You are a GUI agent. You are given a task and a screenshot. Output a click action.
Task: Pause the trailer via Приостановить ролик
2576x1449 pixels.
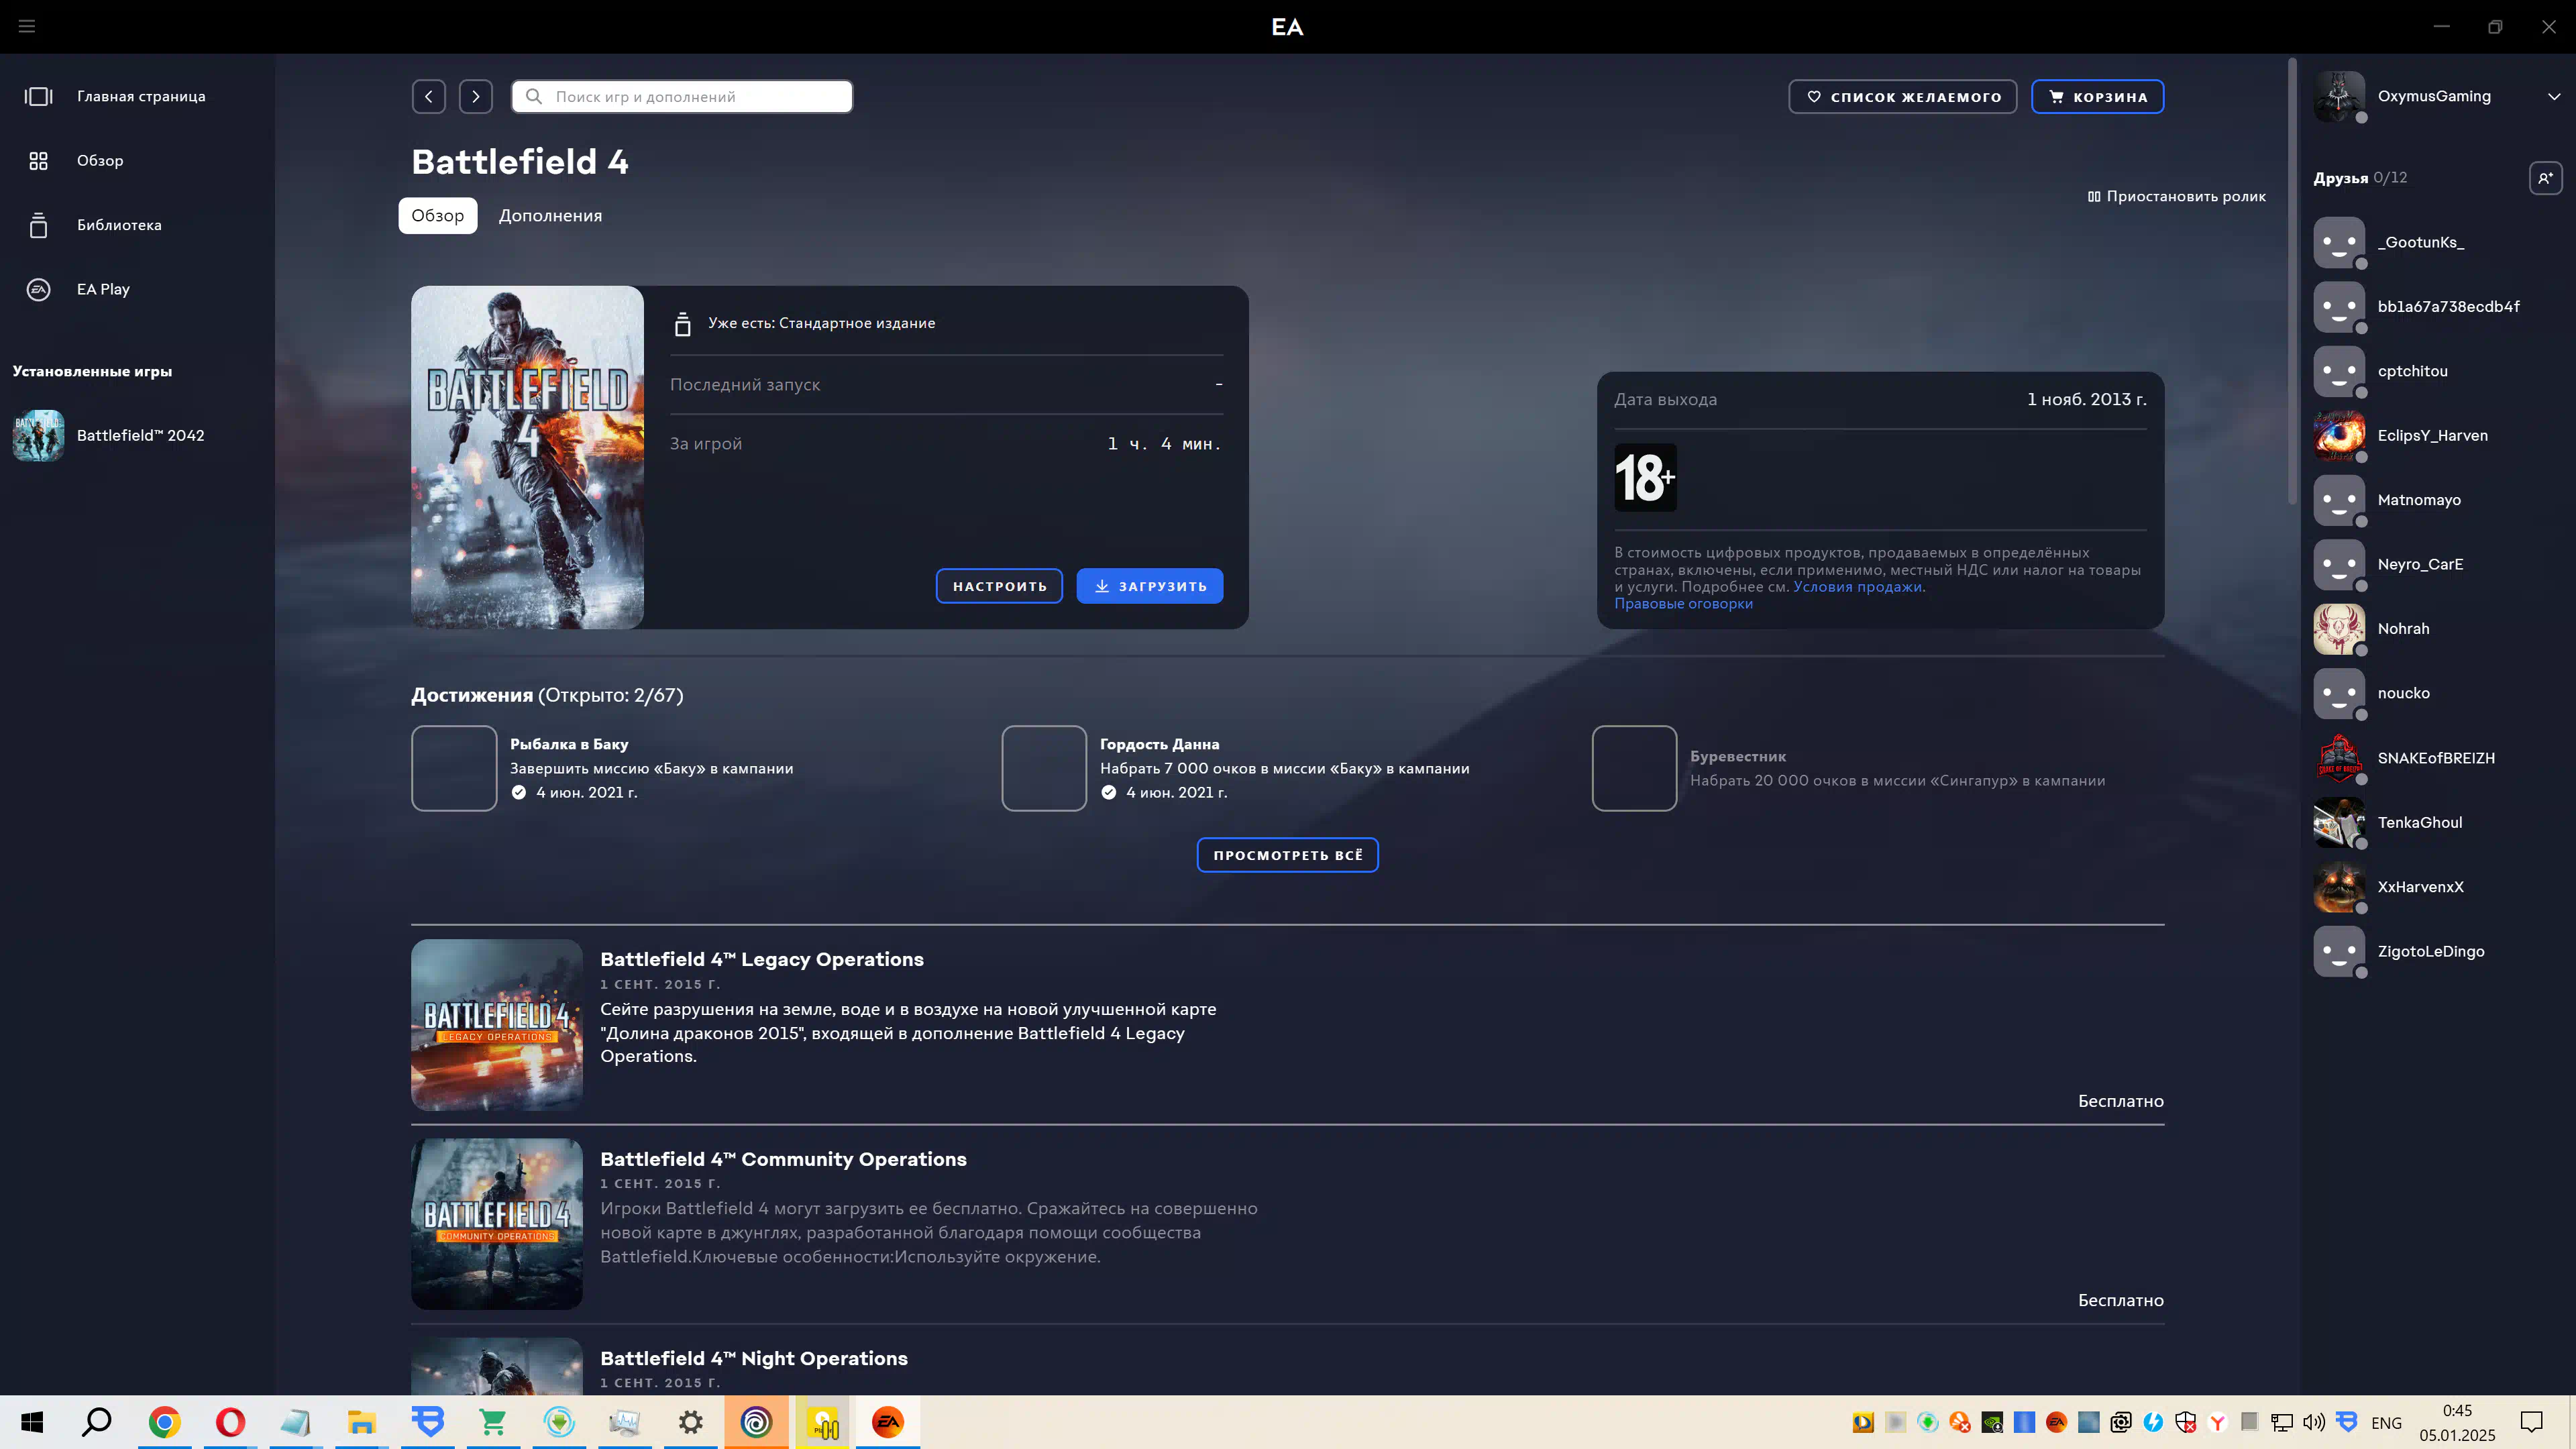tap(2176, 196)
